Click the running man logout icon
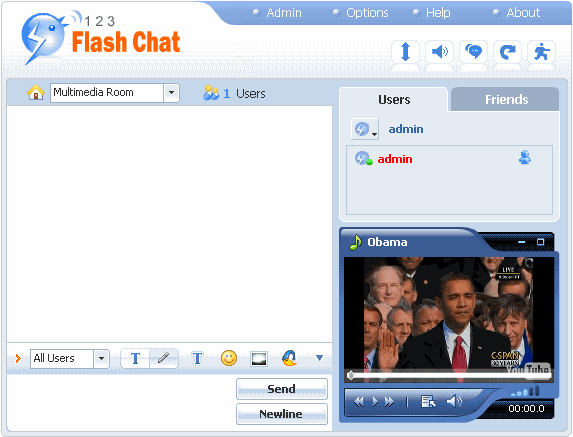 542,52
